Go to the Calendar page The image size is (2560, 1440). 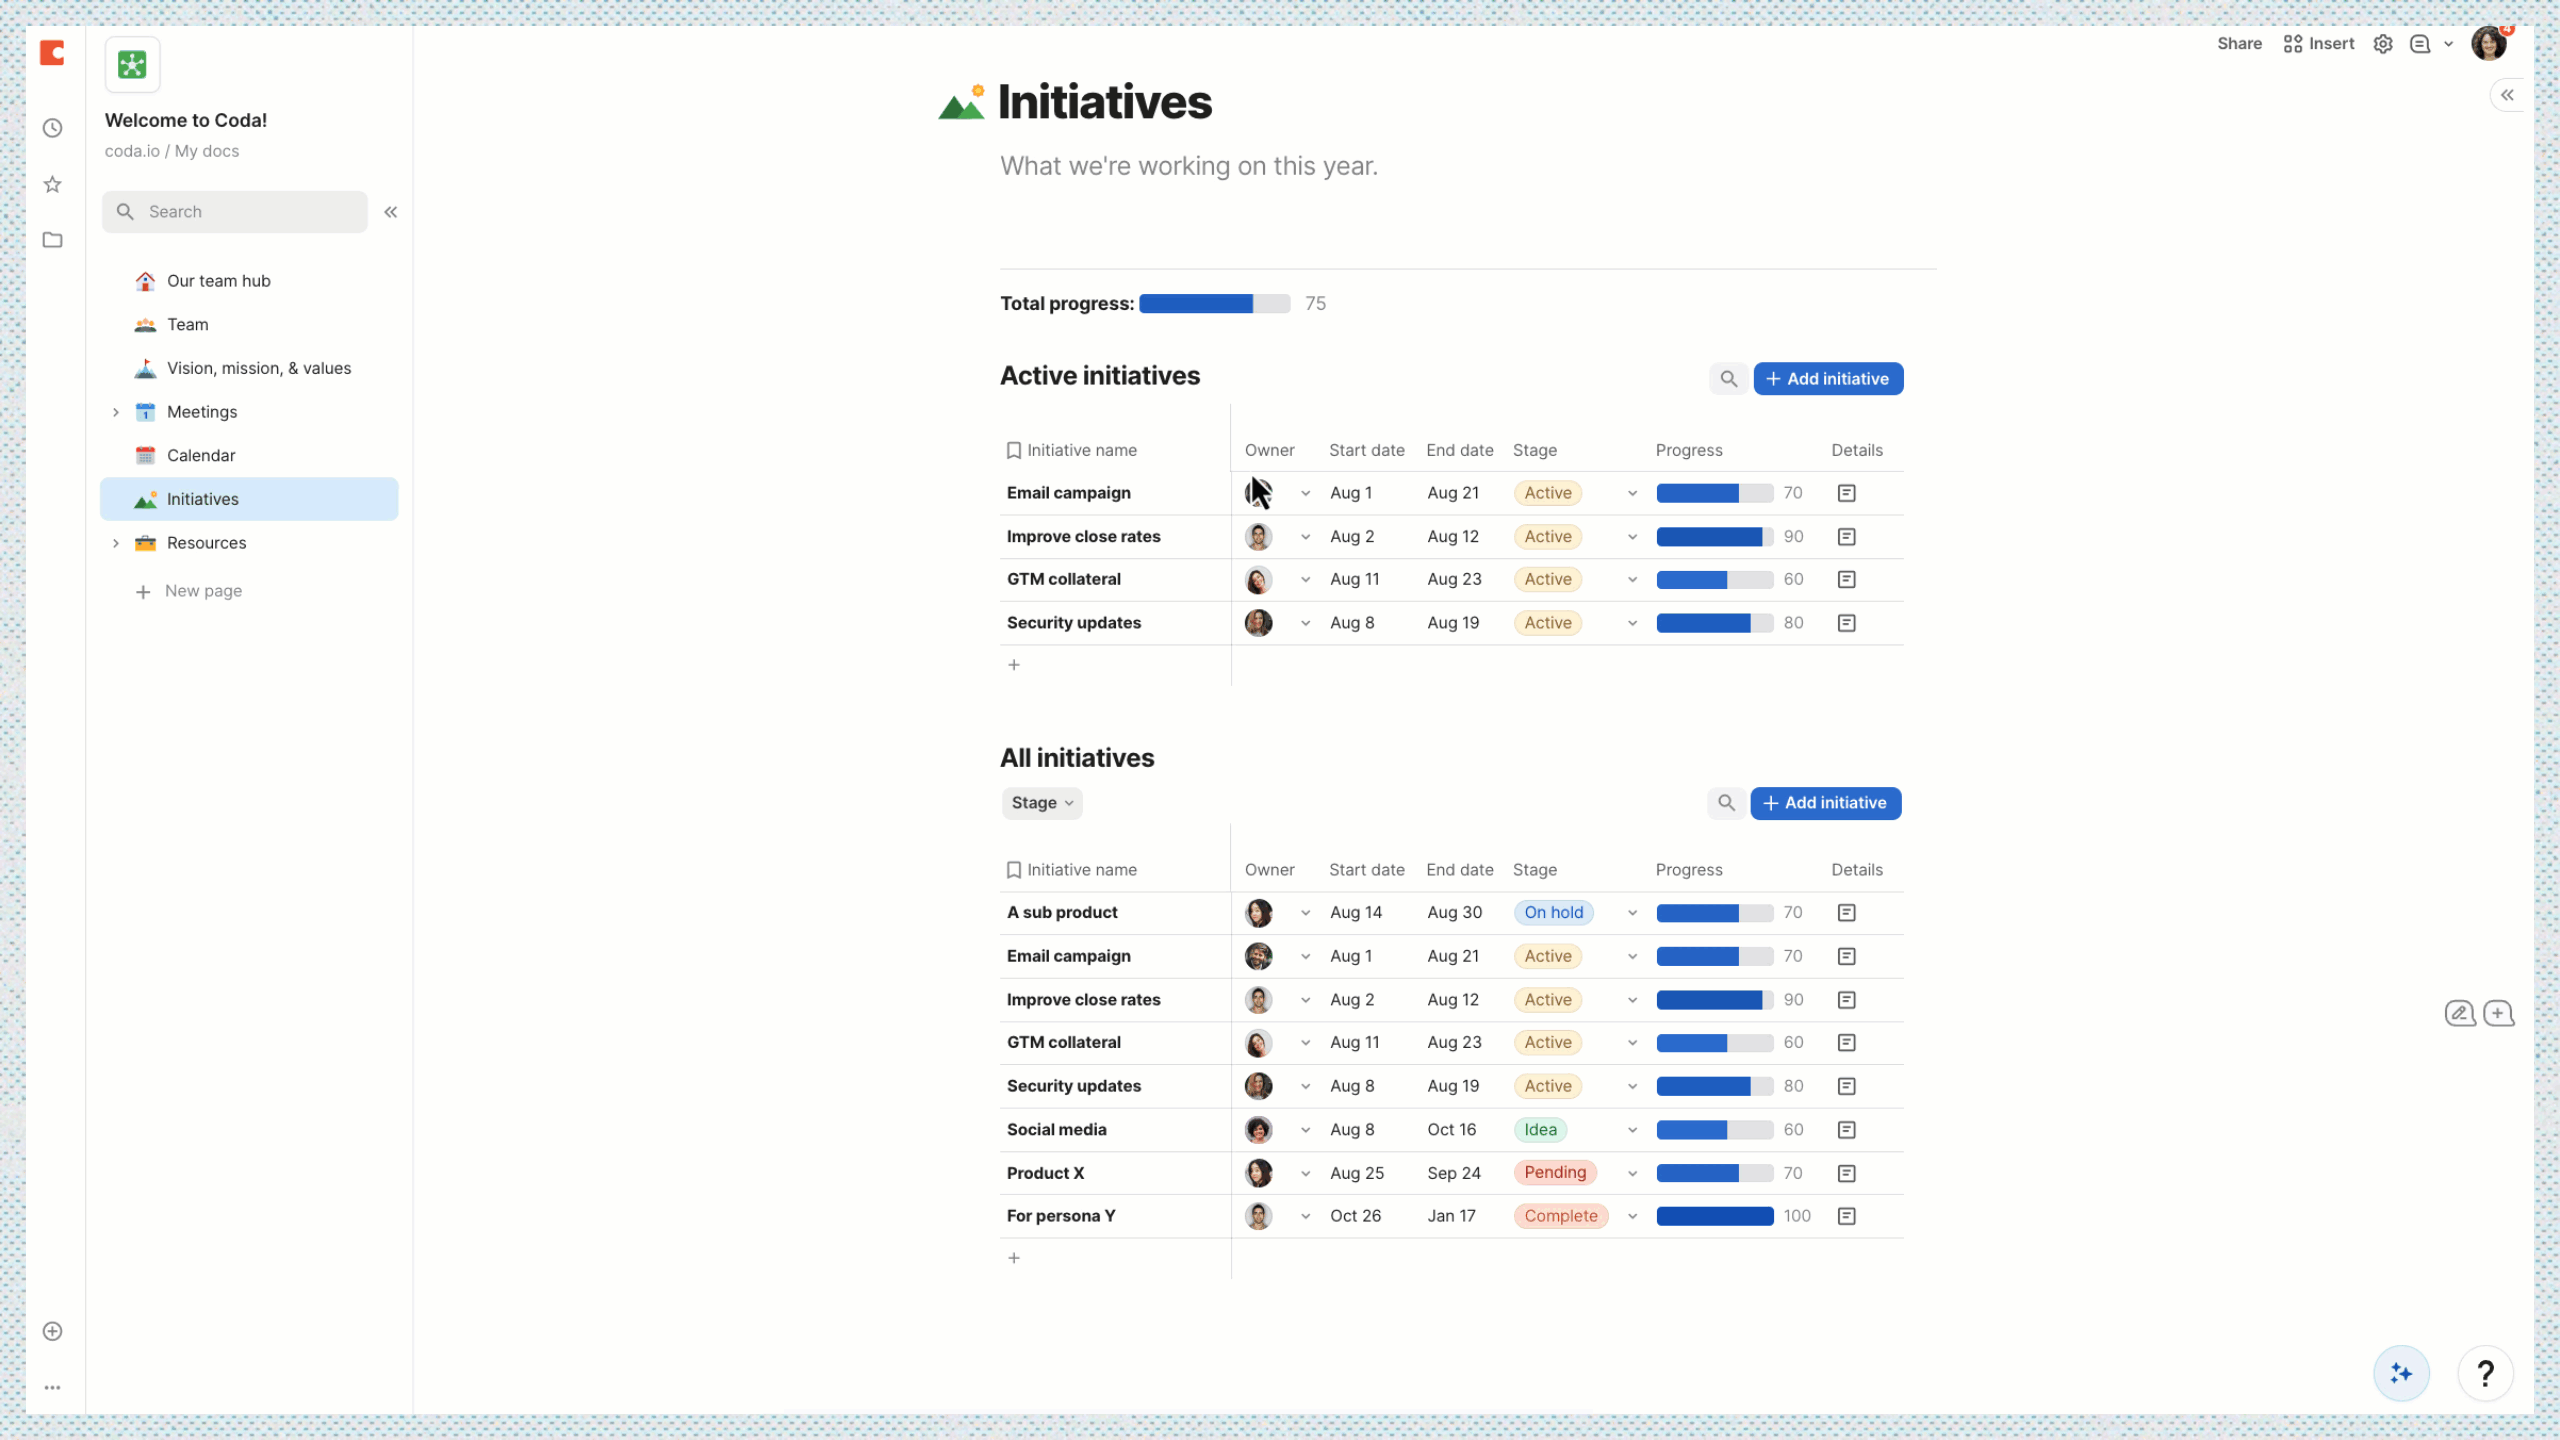pyautogui.click(x=201, y=455)
